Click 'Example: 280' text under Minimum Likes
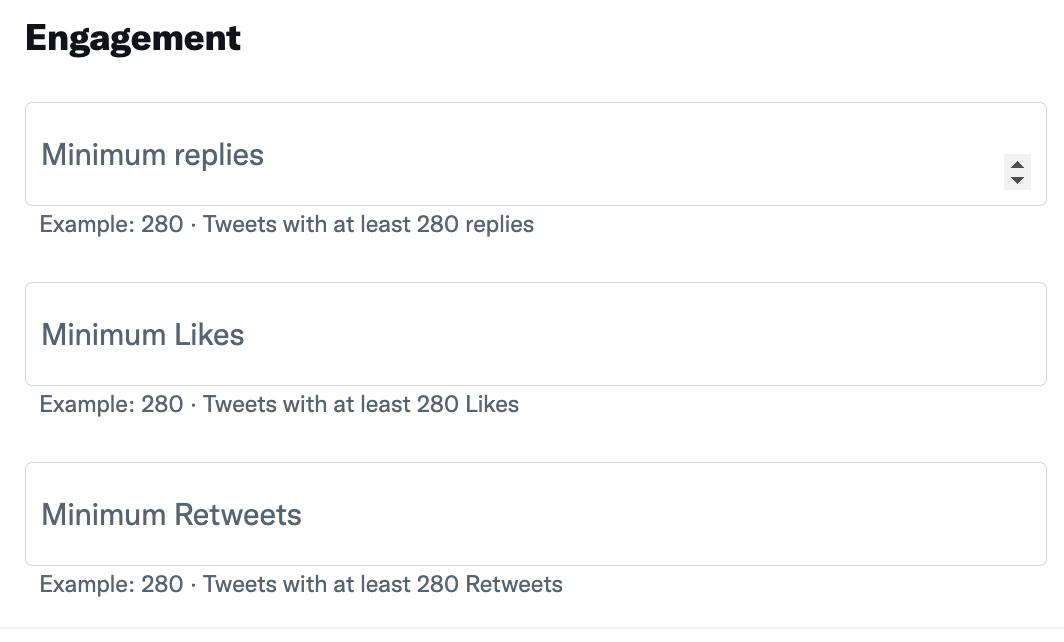 pyautogui.click(x=110, y=404)
